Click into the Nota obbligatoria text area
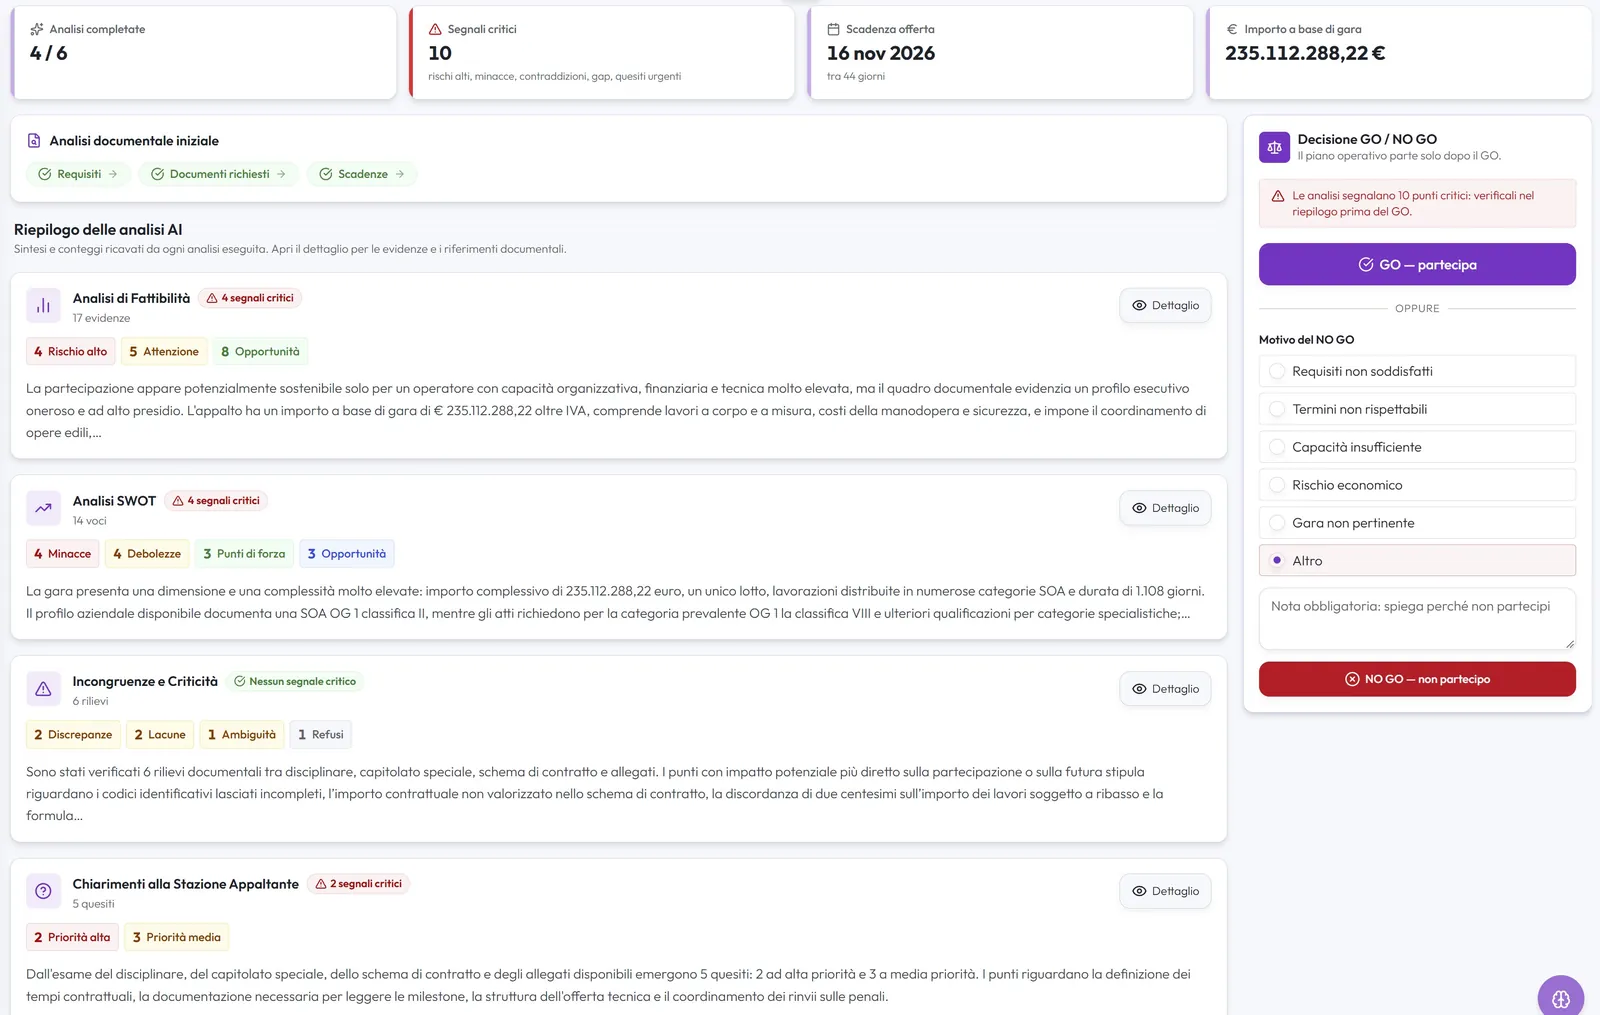Image resolution: width=1600 pixels, height=1015 pixels. (1417, 619)
